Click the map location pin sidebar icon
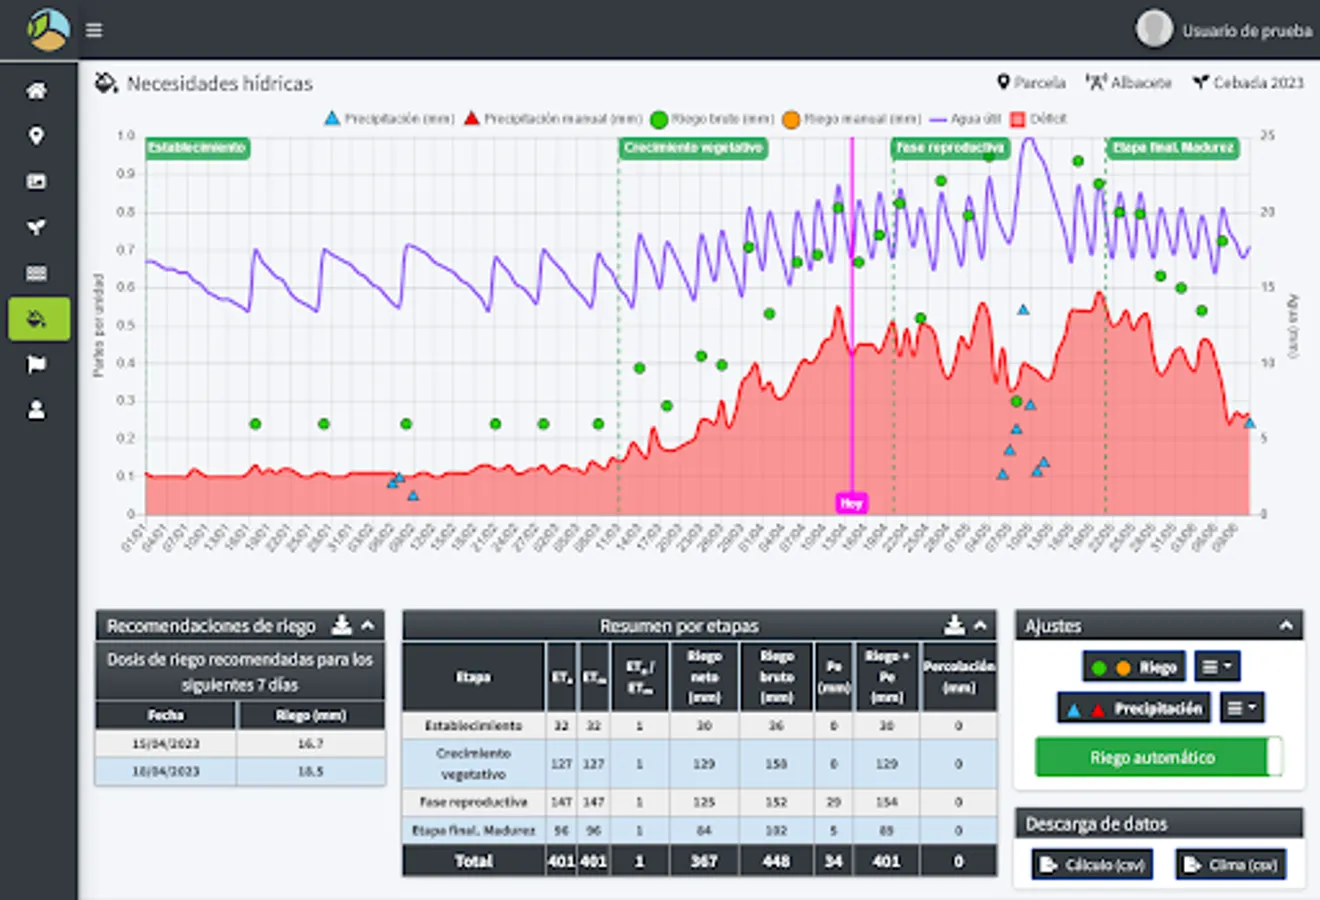The image size is (1320, 900). tap(36, 136)
